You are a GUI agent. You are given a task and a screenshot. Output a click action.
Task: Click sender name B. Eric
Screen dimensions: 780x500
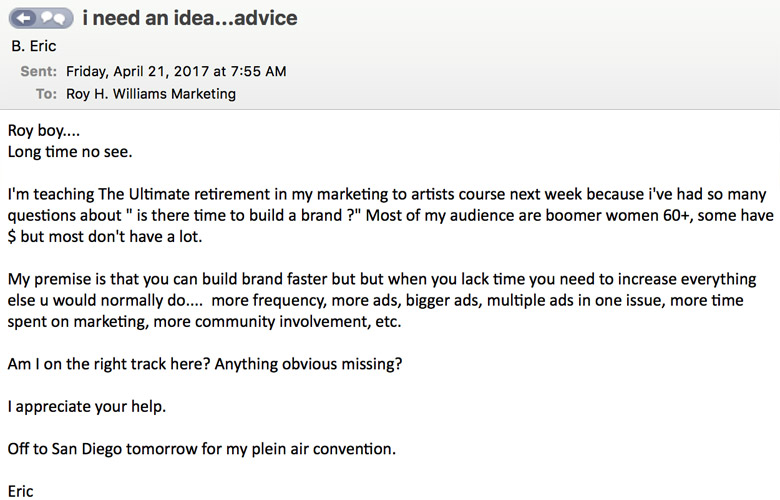(34, 46)
